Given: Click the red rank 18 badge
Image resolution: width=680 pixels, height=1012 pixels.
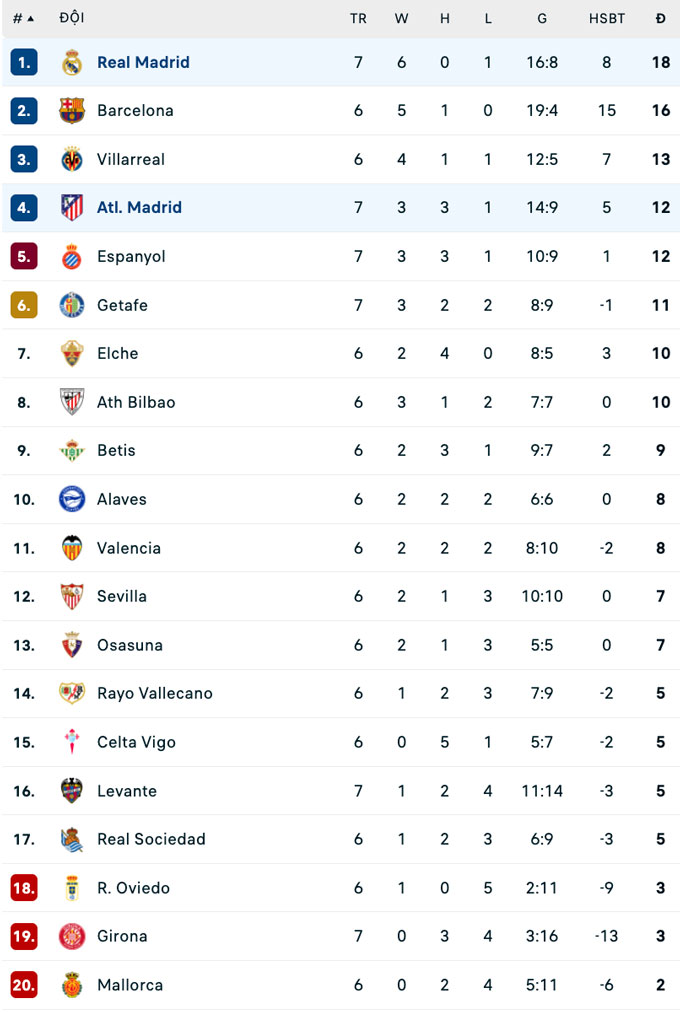Looking at the screenshot, I should pos(24,888).
